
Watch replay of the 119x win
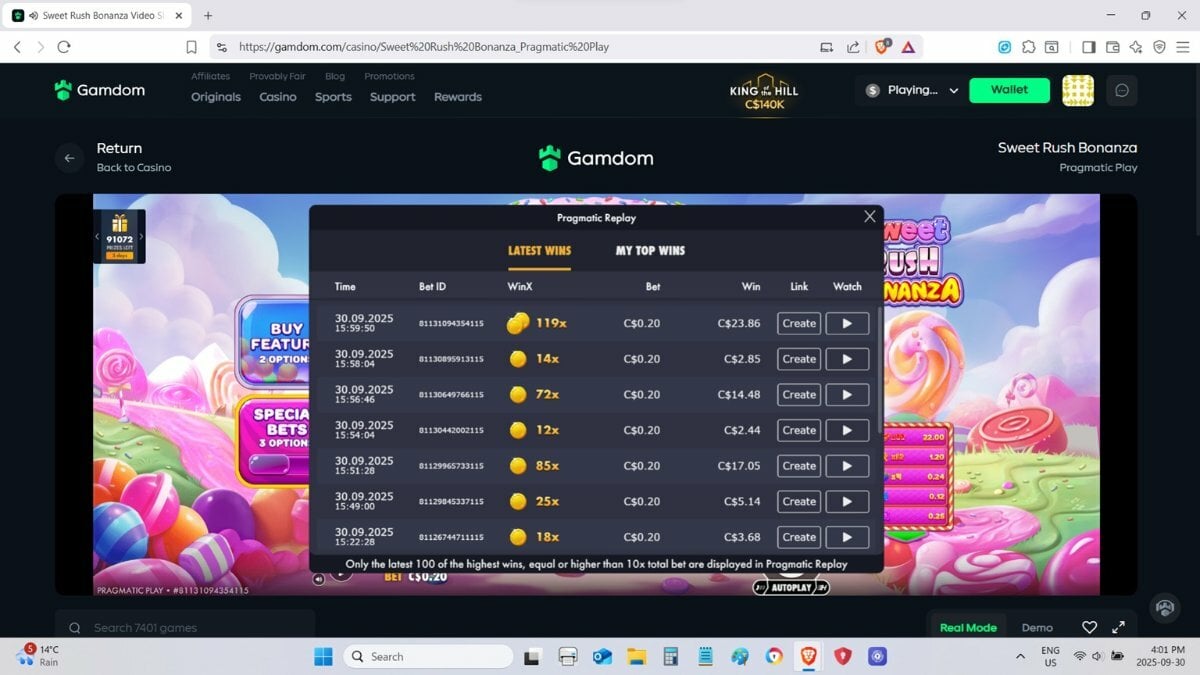point(847,323)
